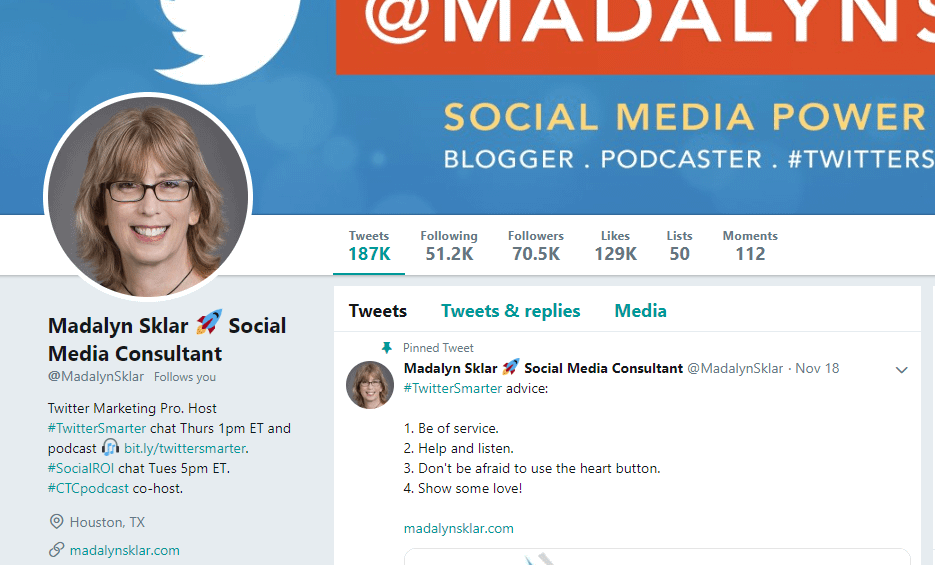Switch to the Tweets & replies tab

pyautogui.click(x=510, y=311)
